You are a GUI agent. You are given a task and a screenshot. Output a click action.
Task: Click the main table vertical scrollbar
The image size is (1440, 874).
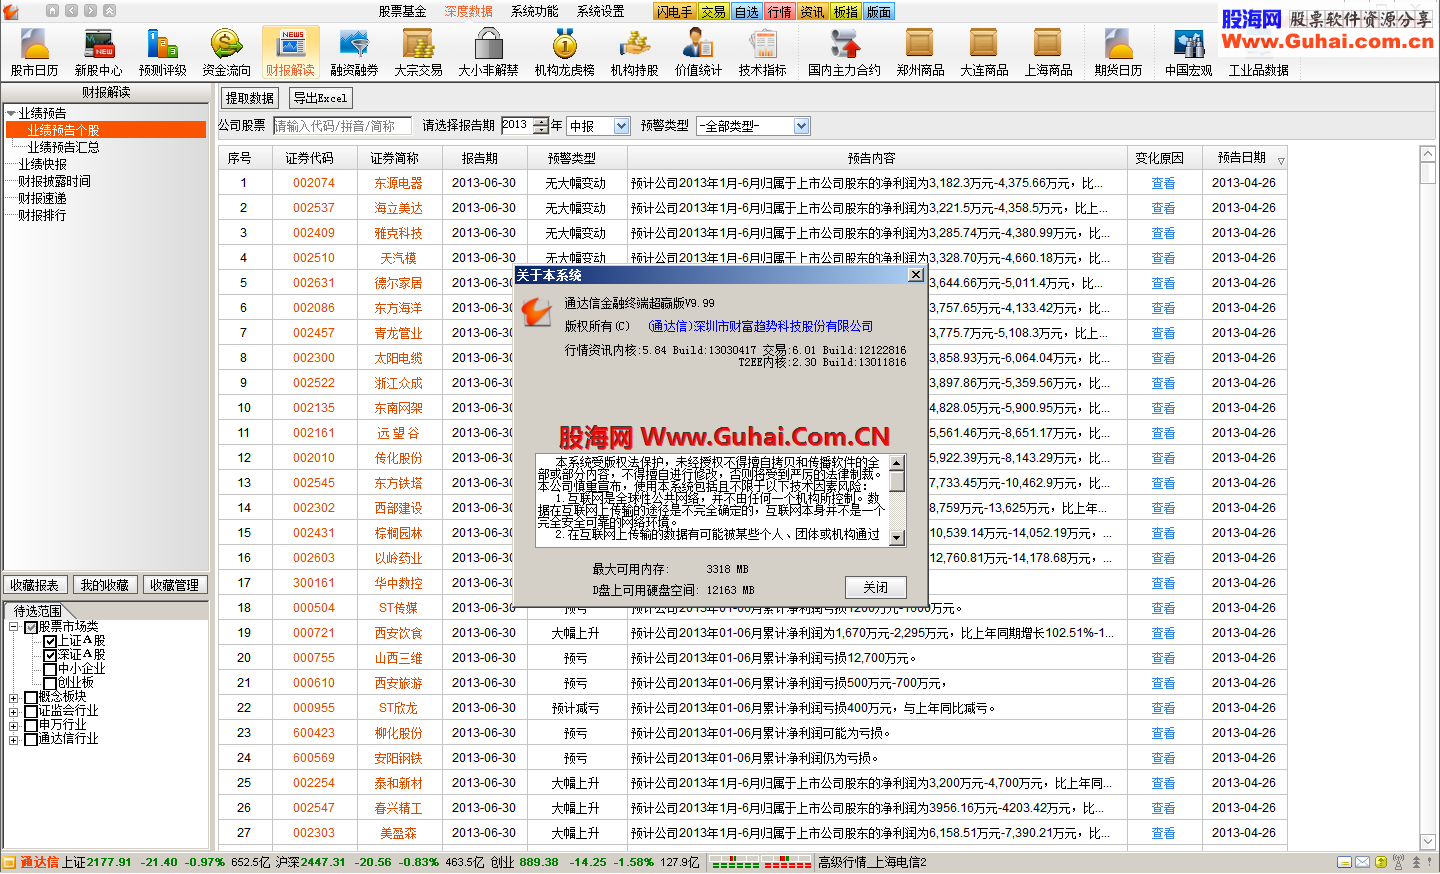click(x=1428, y=498)
